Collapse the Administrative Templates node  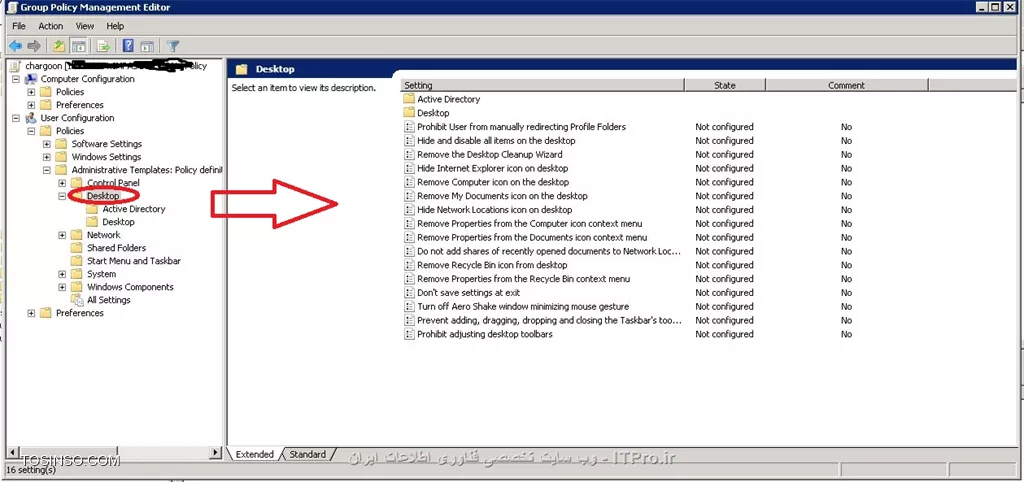pyautogui.click(x=46, y=170)
